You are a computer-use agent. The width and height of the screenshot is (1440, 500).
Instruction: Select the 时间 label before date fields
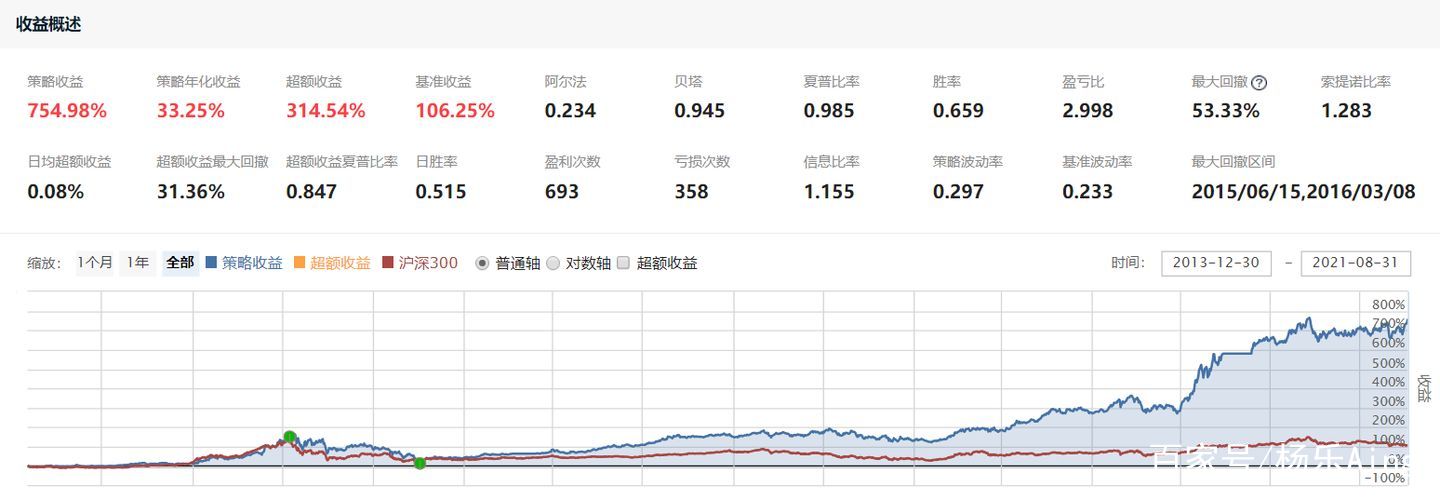pyautogui.click(x=1128, y=263)
